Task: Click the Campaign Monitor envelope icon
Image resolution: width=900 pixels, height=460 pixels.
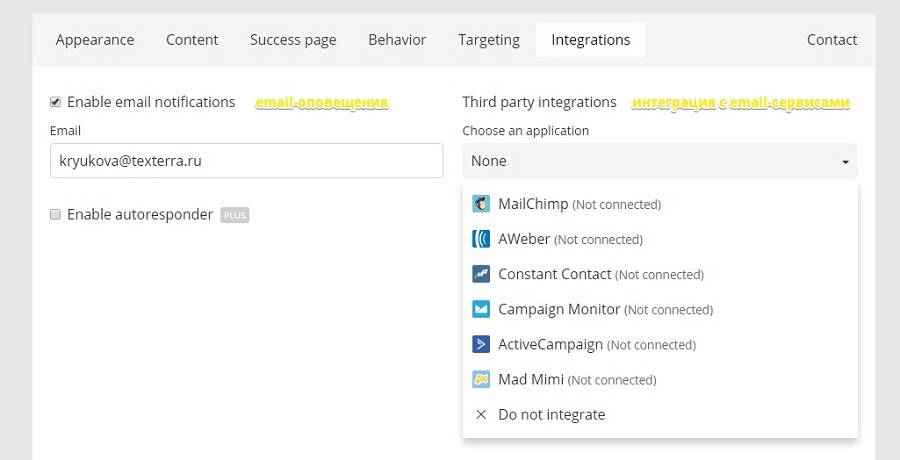Action: (481, 309)
